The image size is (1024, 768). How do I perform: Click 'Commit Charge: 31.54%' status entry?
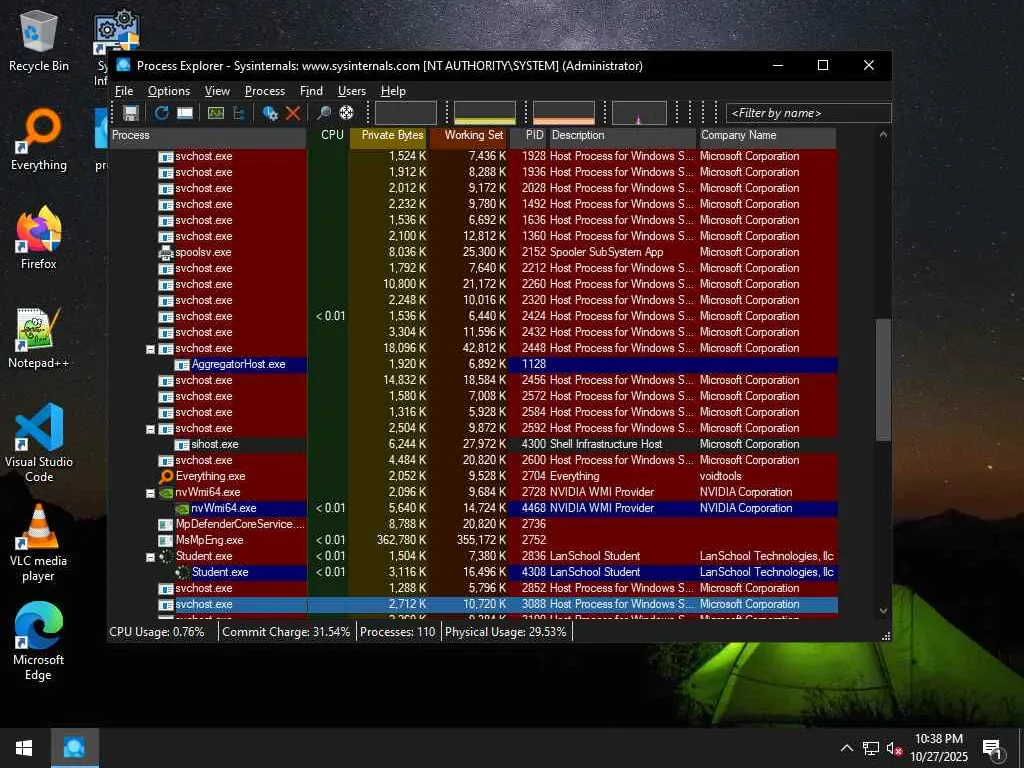286,632
